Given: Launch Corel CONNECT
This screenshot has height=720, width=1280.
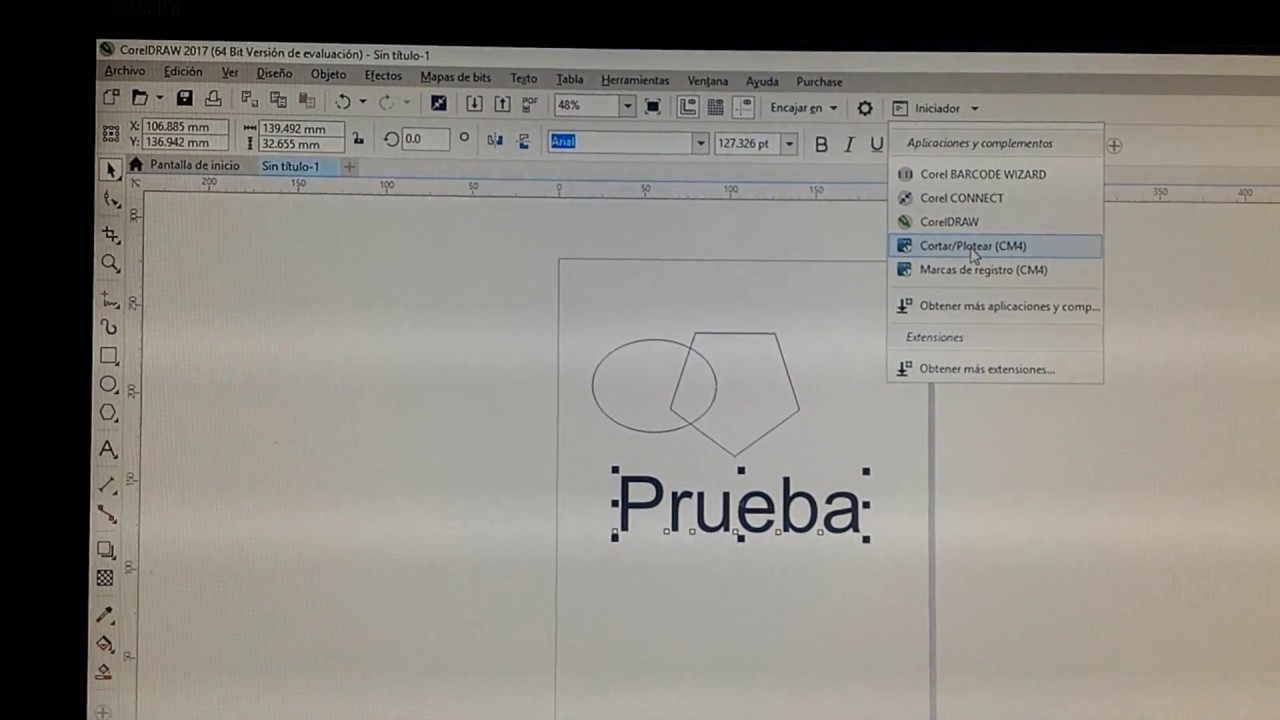Looking at the screenshot, I should pos(995,198).
